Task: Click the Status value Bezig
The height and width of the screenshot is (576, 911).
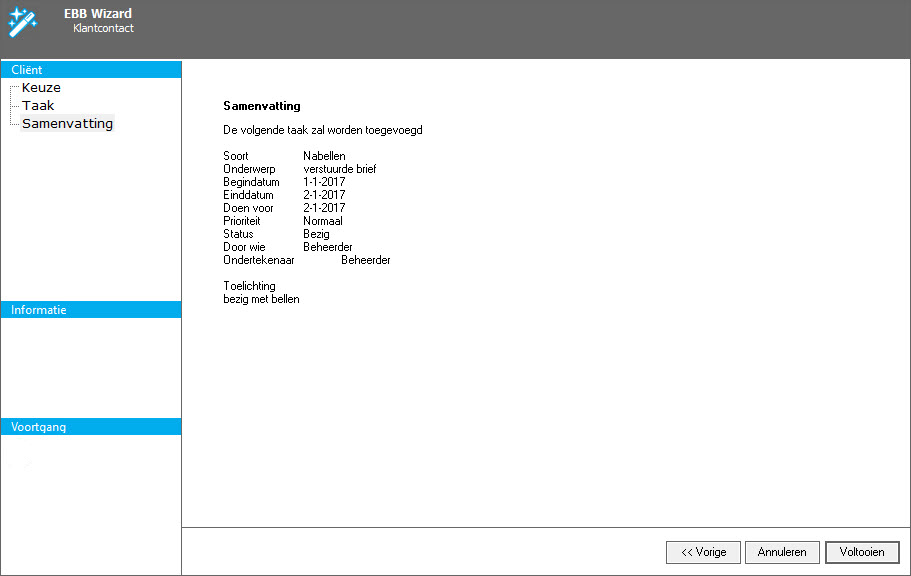Action: (316, 234)
